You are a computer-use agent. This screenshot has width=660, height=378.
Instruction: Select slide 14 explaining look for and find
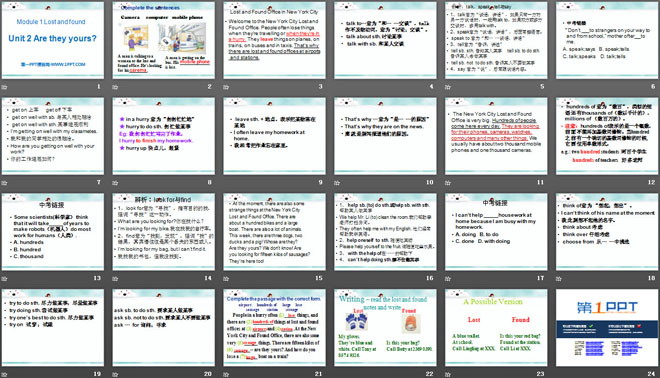click(163, 232)
